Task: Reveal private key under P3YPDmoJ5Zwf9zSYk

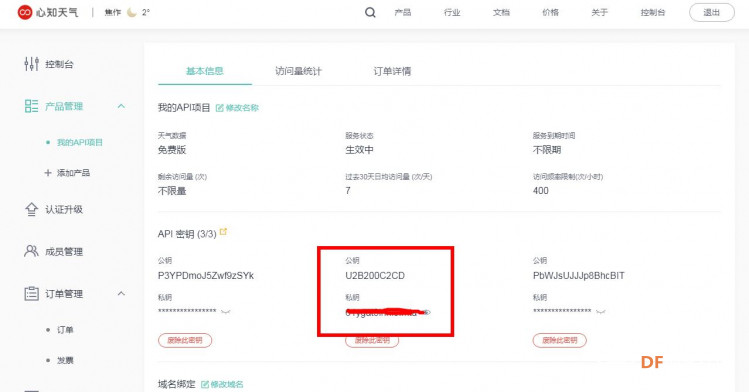Action: (225, 312)
